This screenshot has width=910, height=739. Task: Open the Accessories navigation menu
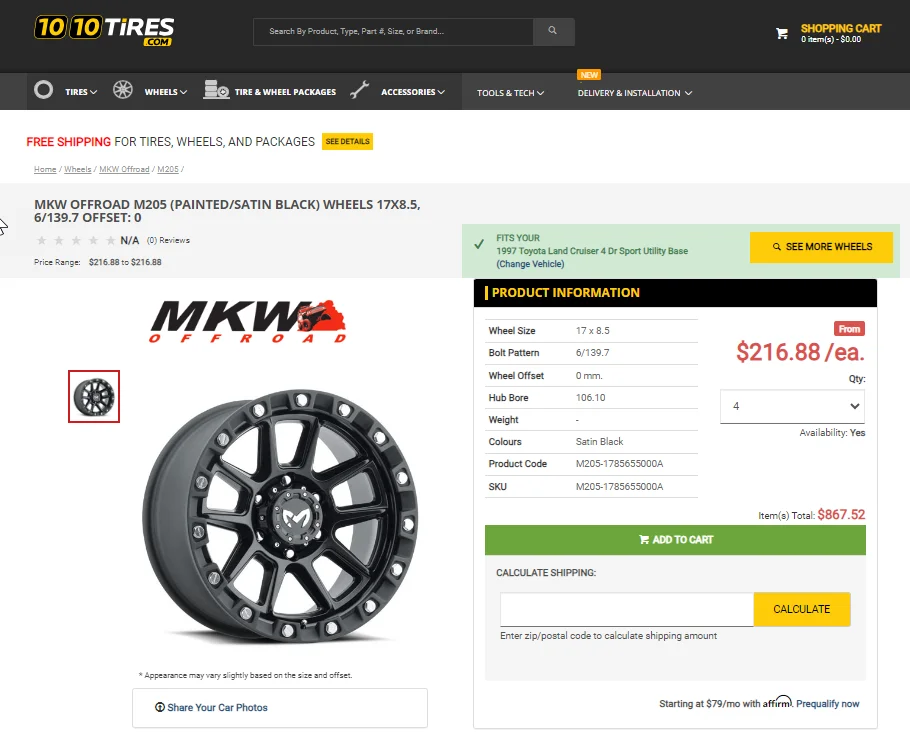pos(413,92)
